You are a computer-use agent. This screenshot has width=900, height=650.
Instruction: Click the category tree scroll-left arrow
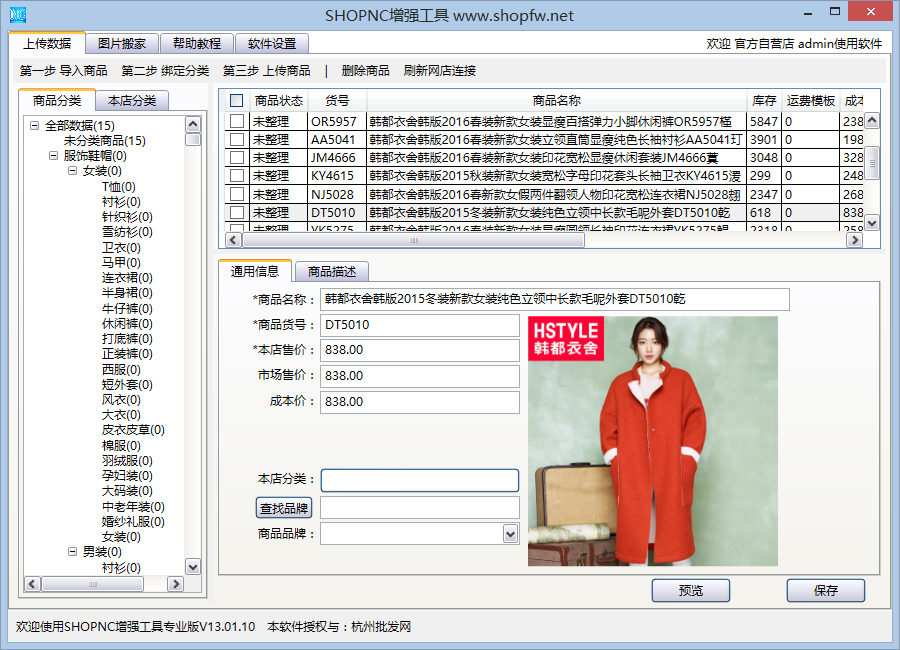(x=32, y=584)
